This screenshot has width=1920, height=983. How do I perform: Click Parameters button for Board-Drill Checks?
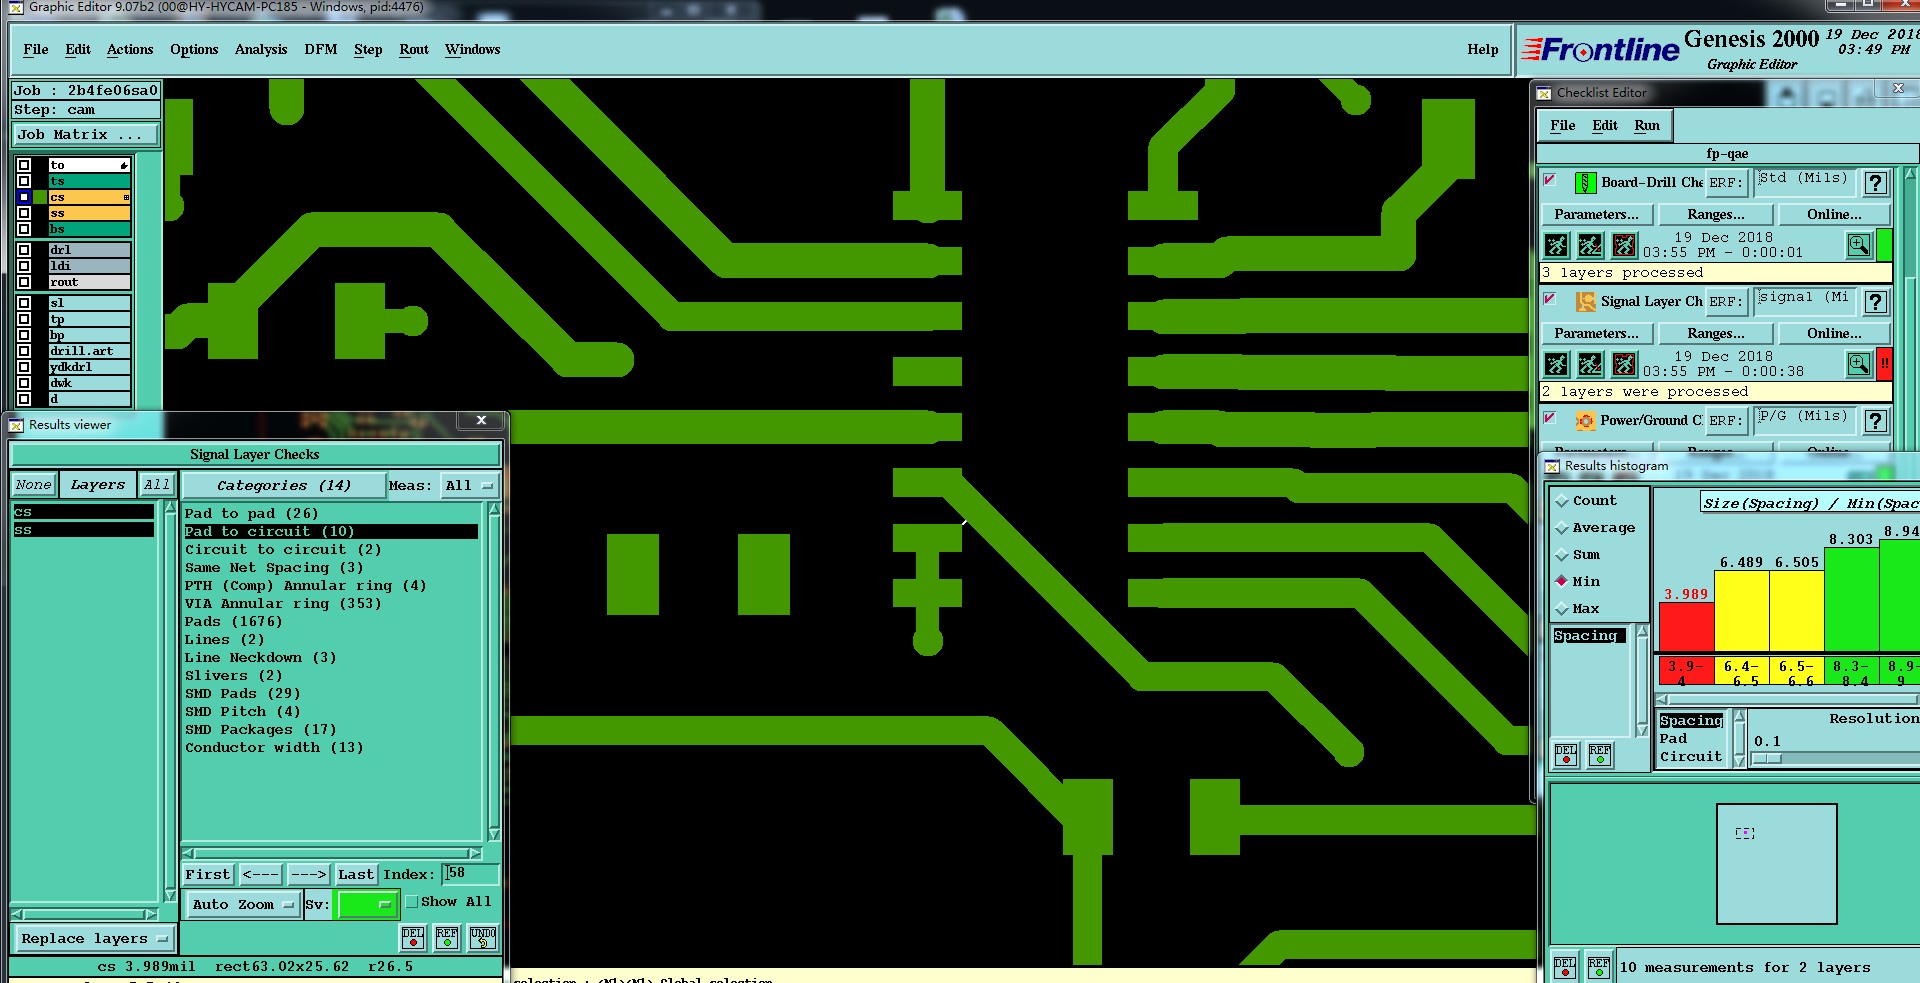[1596, 215]
